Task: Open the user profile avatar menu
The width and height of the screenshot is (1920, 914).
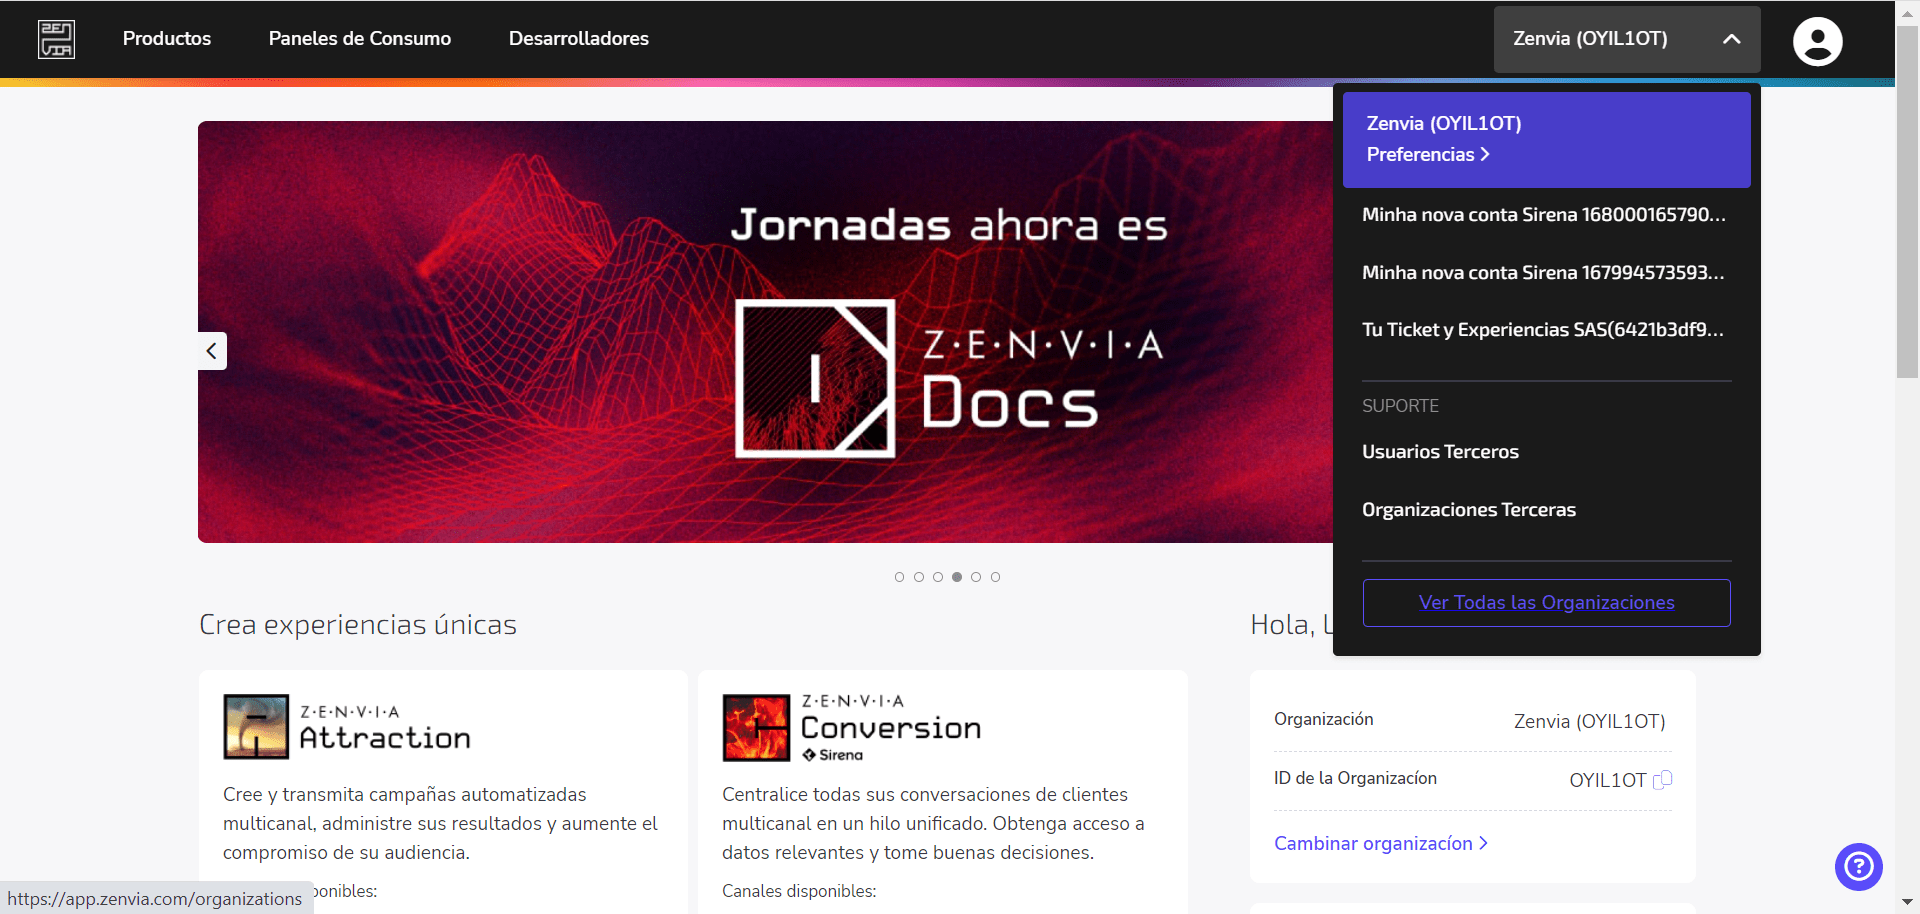Action: click(1818, 40)
